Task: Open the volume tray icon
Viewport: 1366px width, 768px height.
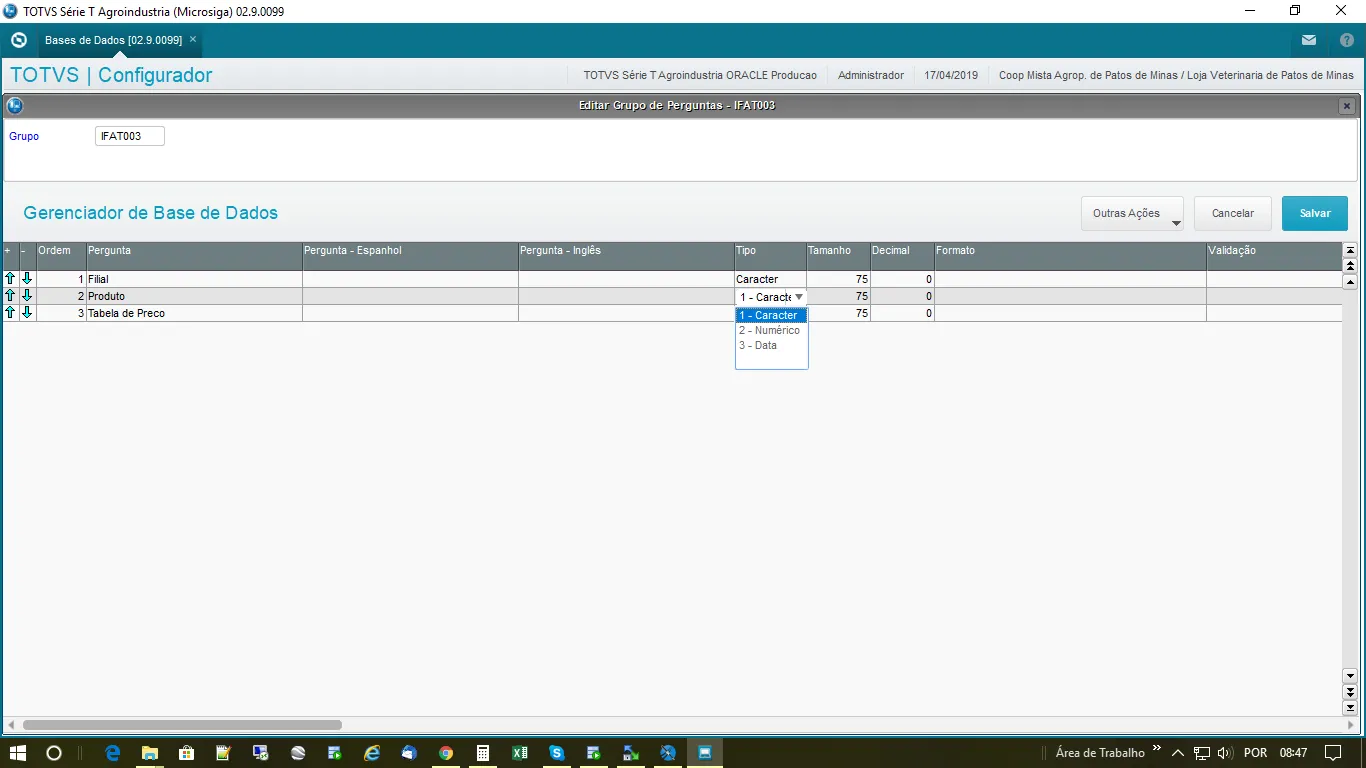Action: click(x=1225, y=753)
